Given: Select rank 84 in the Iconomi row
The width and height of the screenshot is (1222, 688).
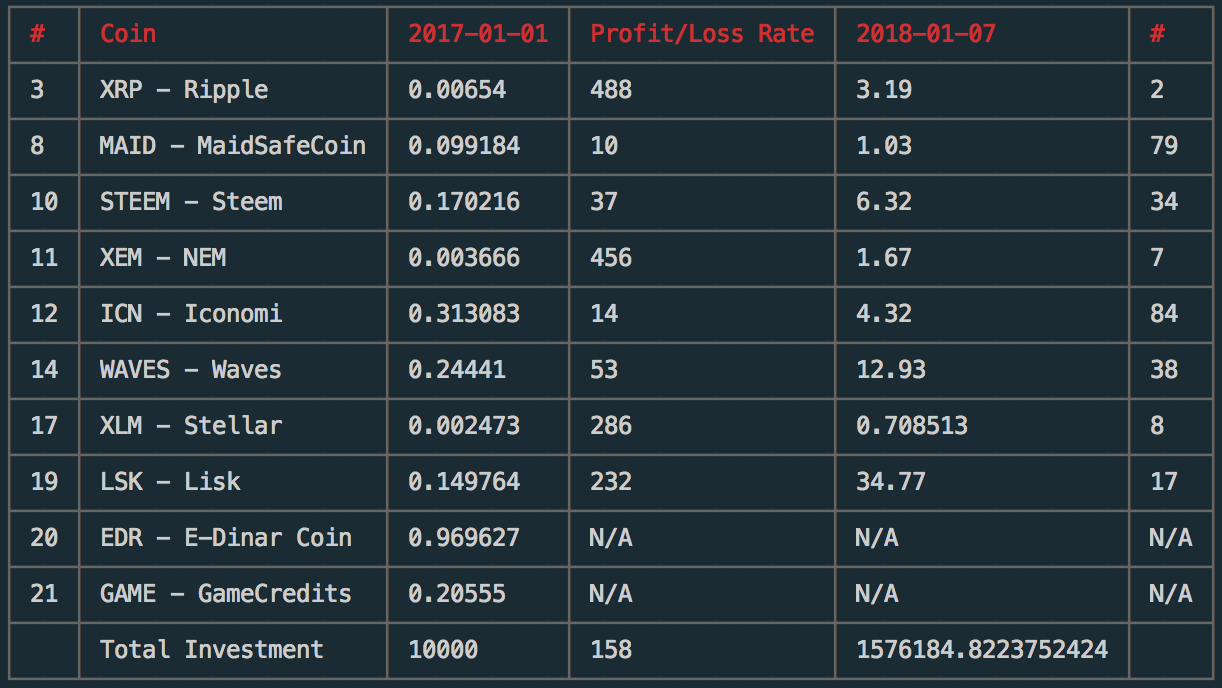Looking at the screenshot, I should 1164,314.
